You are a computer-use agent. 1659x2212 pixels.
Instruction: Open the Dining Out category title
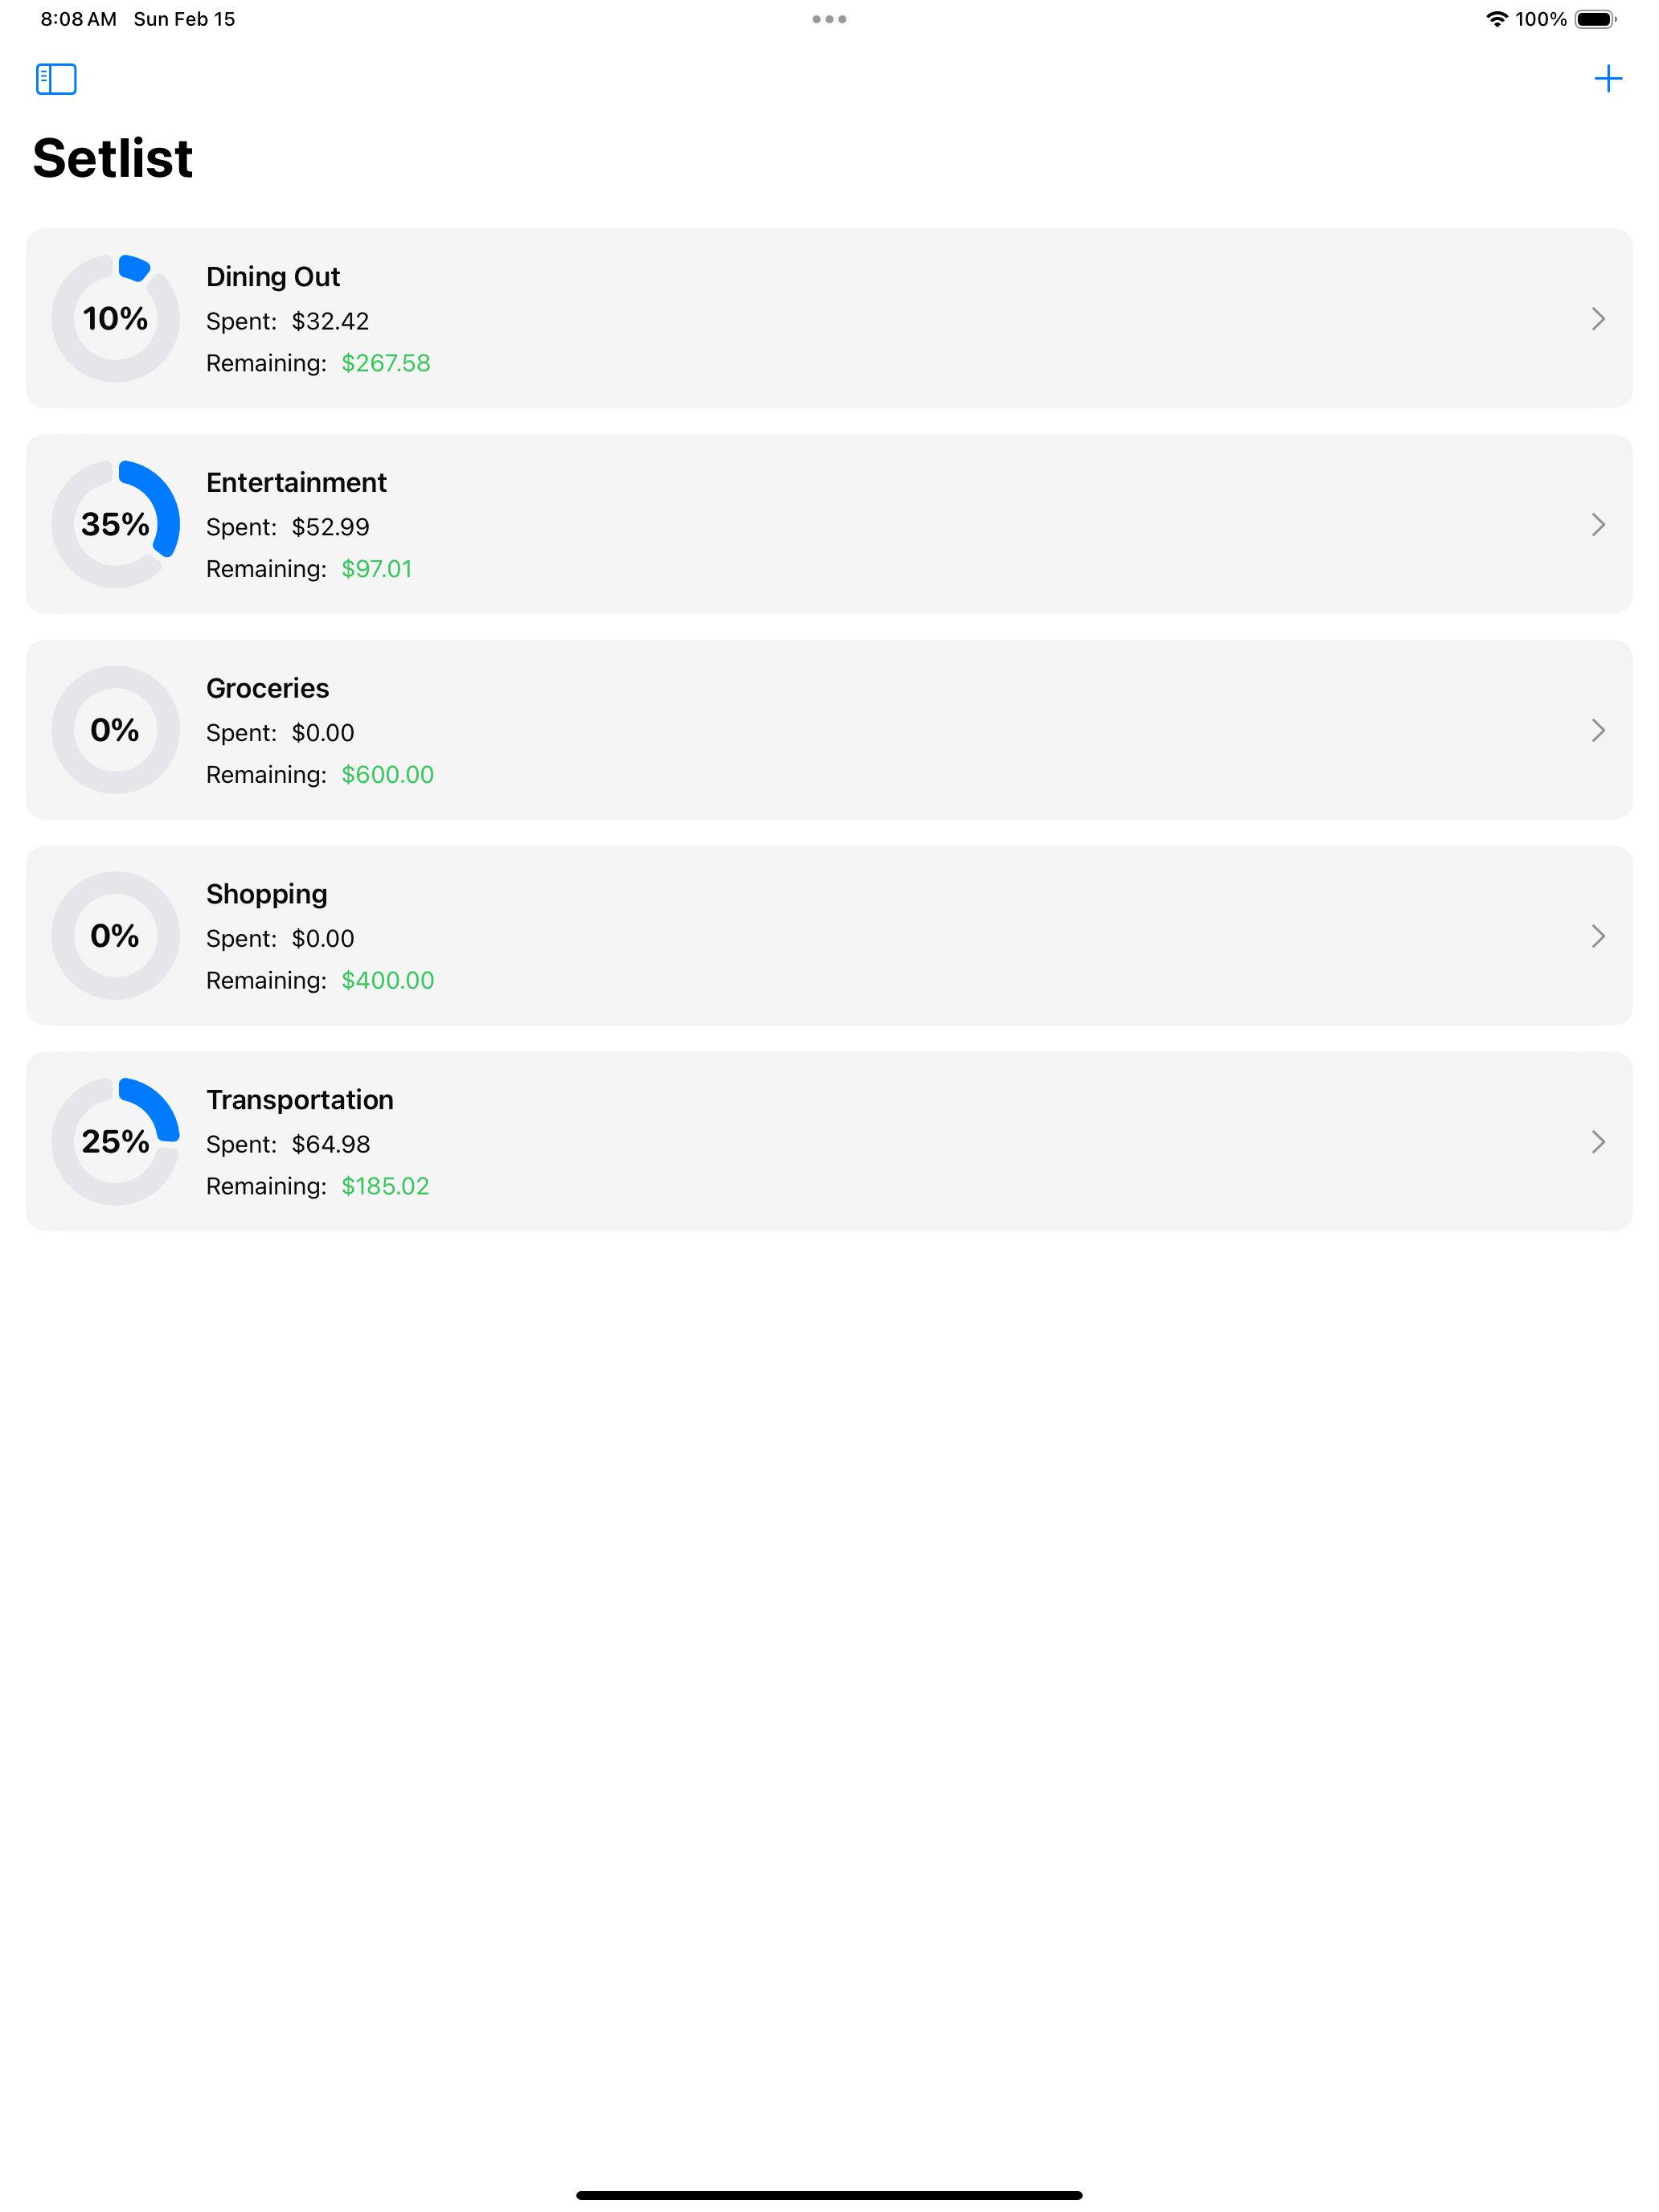tap(273, 277)
